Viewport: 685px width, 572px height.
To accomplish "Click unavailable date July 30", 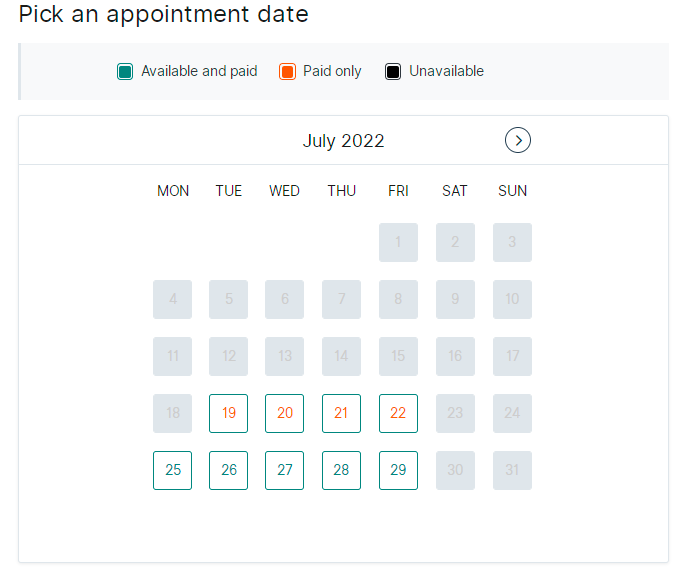I will [455, 470].
